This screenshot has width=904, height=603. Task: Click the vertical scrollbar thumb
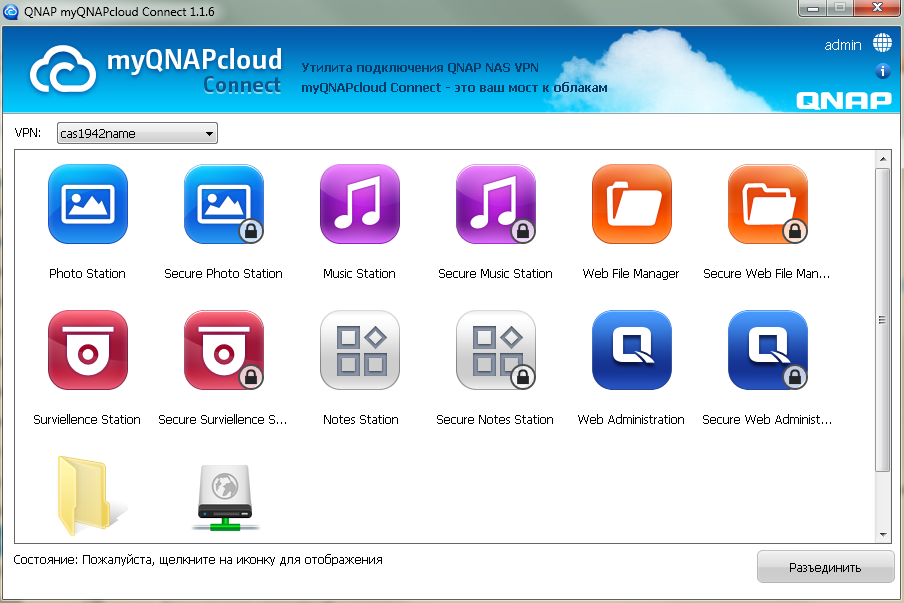[x=882, y=320]
